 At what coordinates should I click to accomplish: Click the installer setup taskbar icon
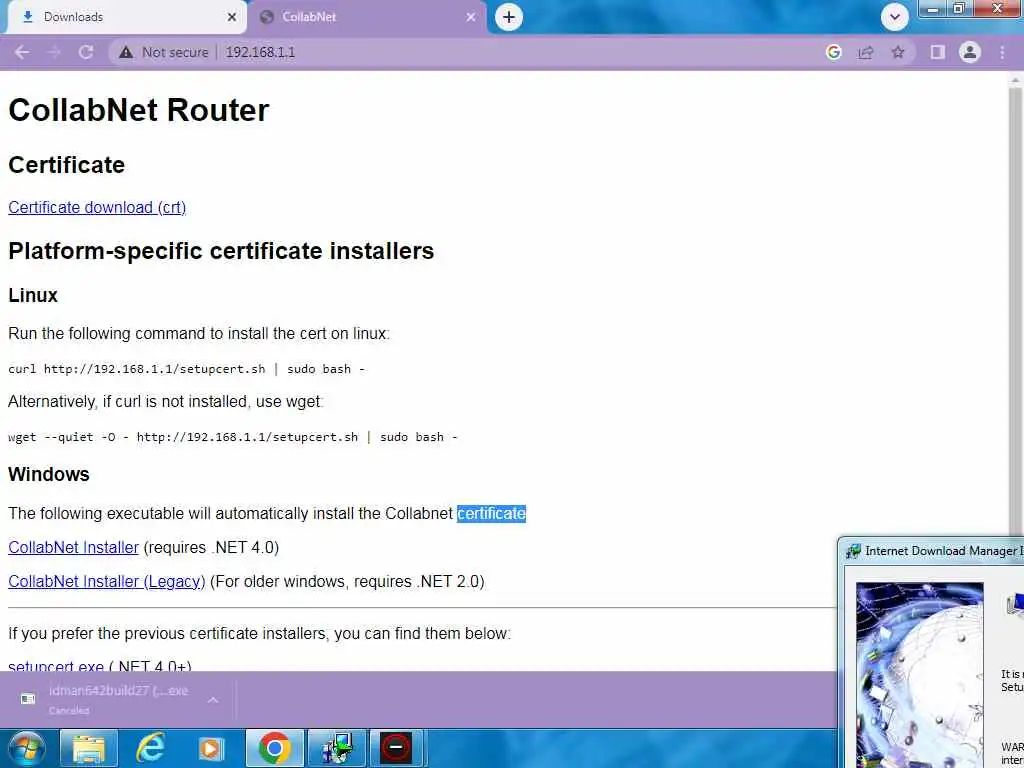337,748
